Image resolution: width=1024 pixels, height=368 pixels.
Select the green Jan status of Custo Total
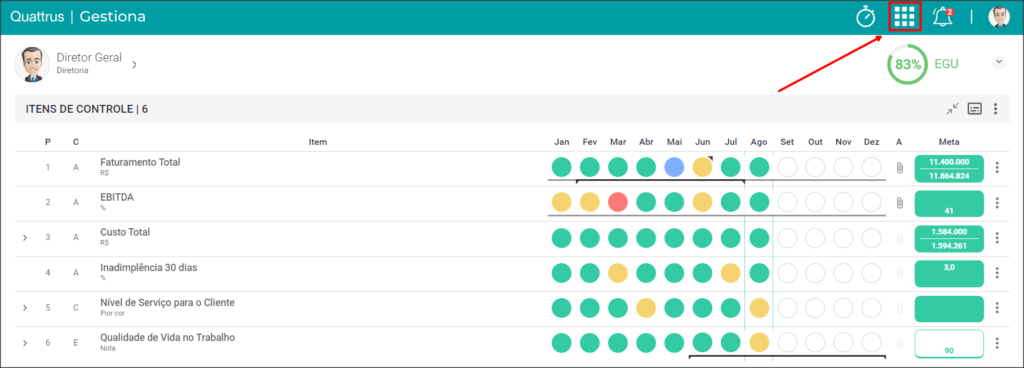click(x=562, y=238)
